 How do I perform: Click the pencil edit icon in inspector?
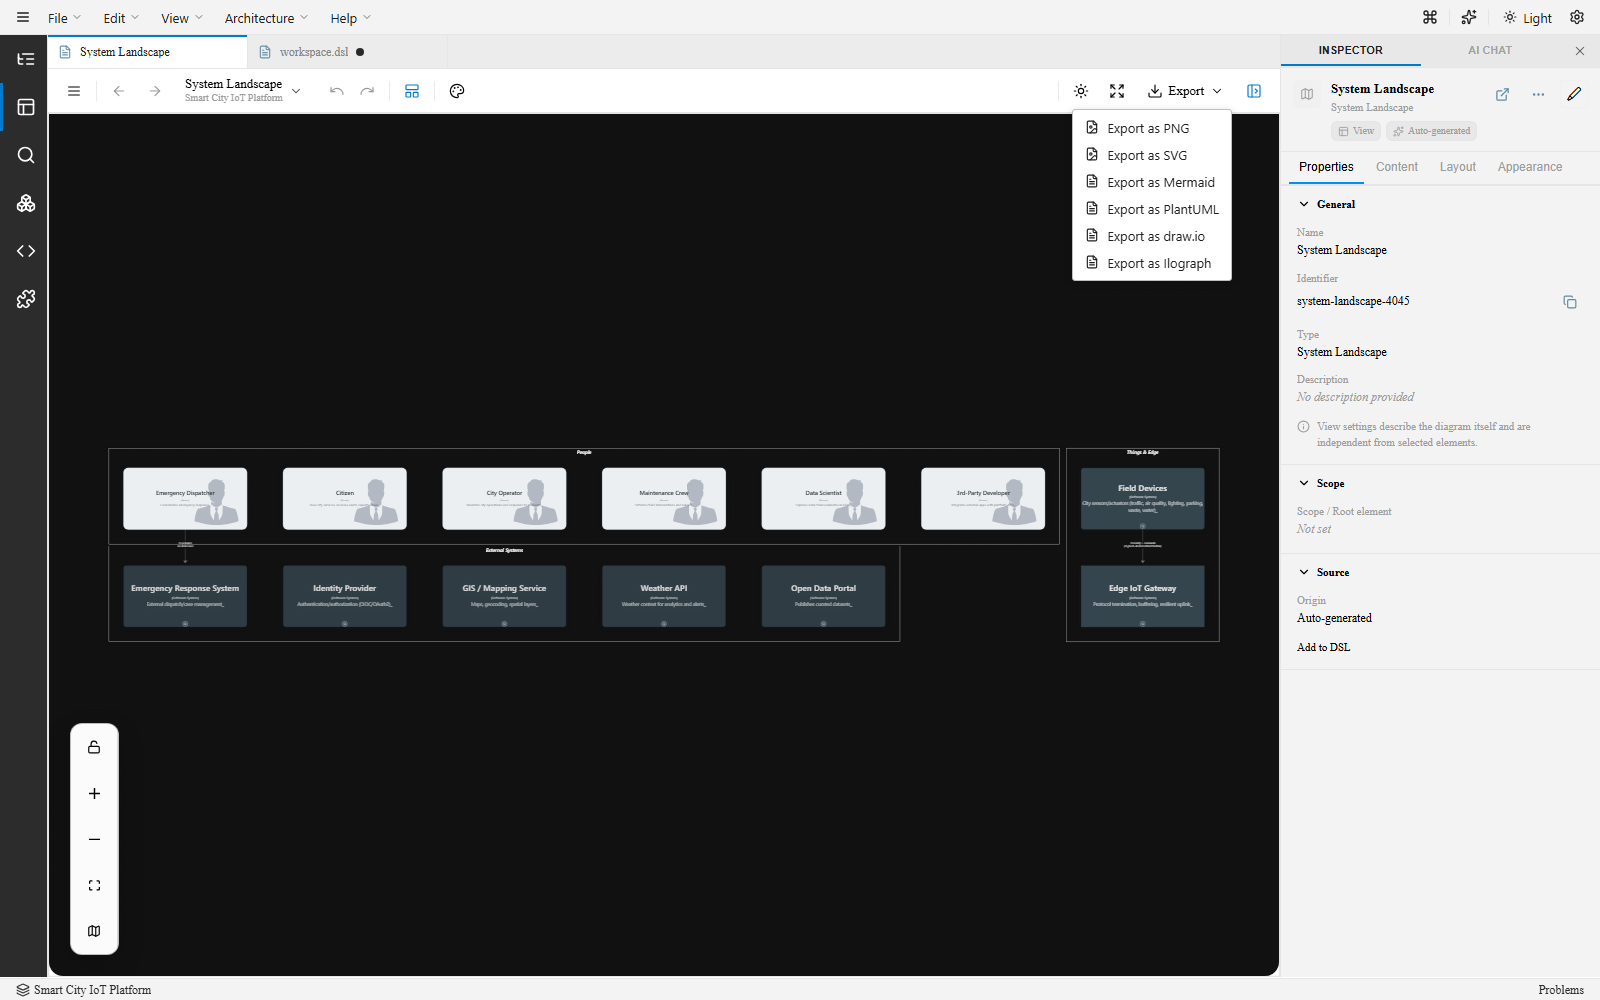pos(1574,94)
